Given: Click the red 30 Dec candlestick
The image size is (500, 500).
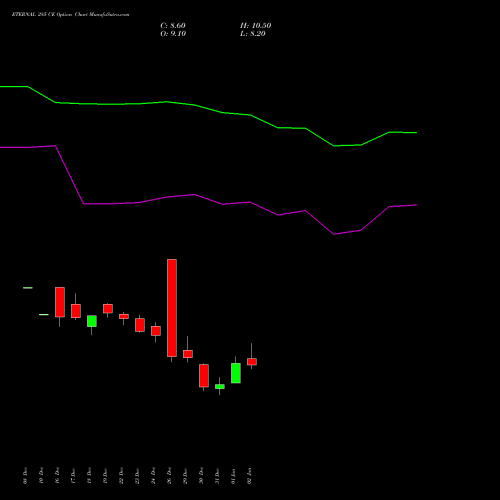Looking at the screenshot, I should pos(204,376).
